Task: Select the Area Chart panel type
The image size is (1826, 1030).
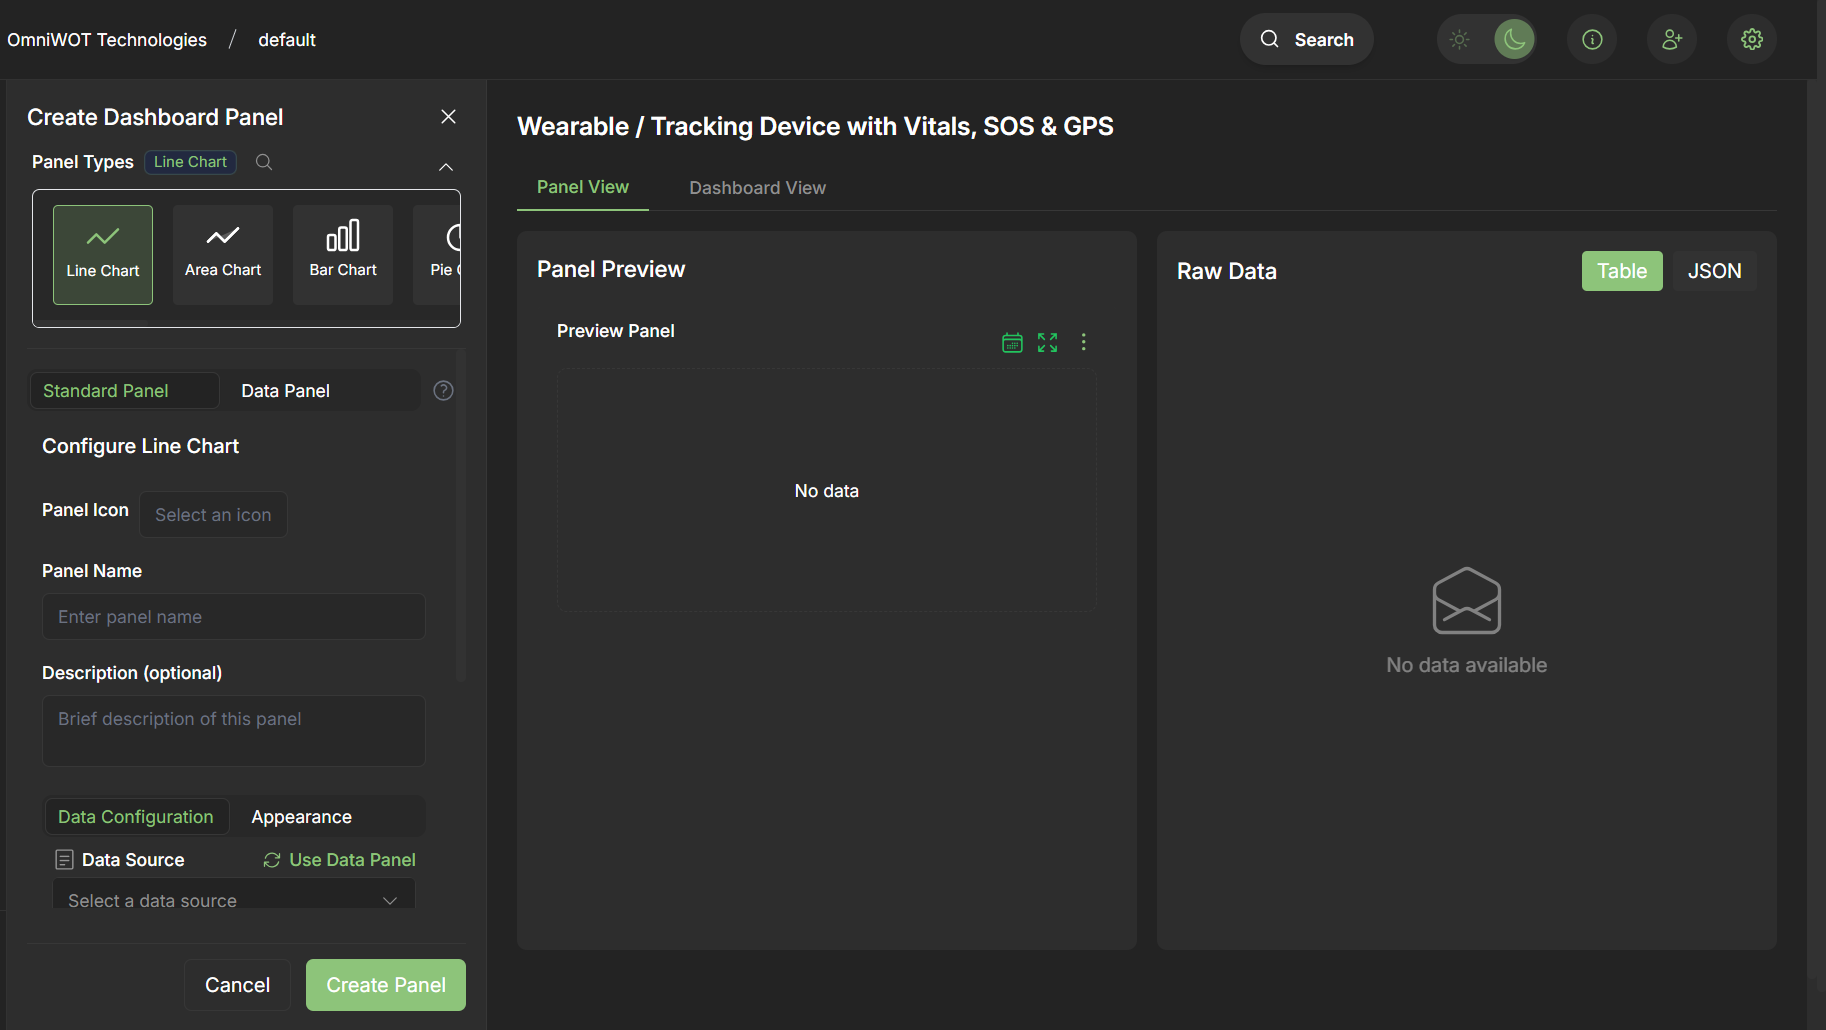Action: point(222,253)
